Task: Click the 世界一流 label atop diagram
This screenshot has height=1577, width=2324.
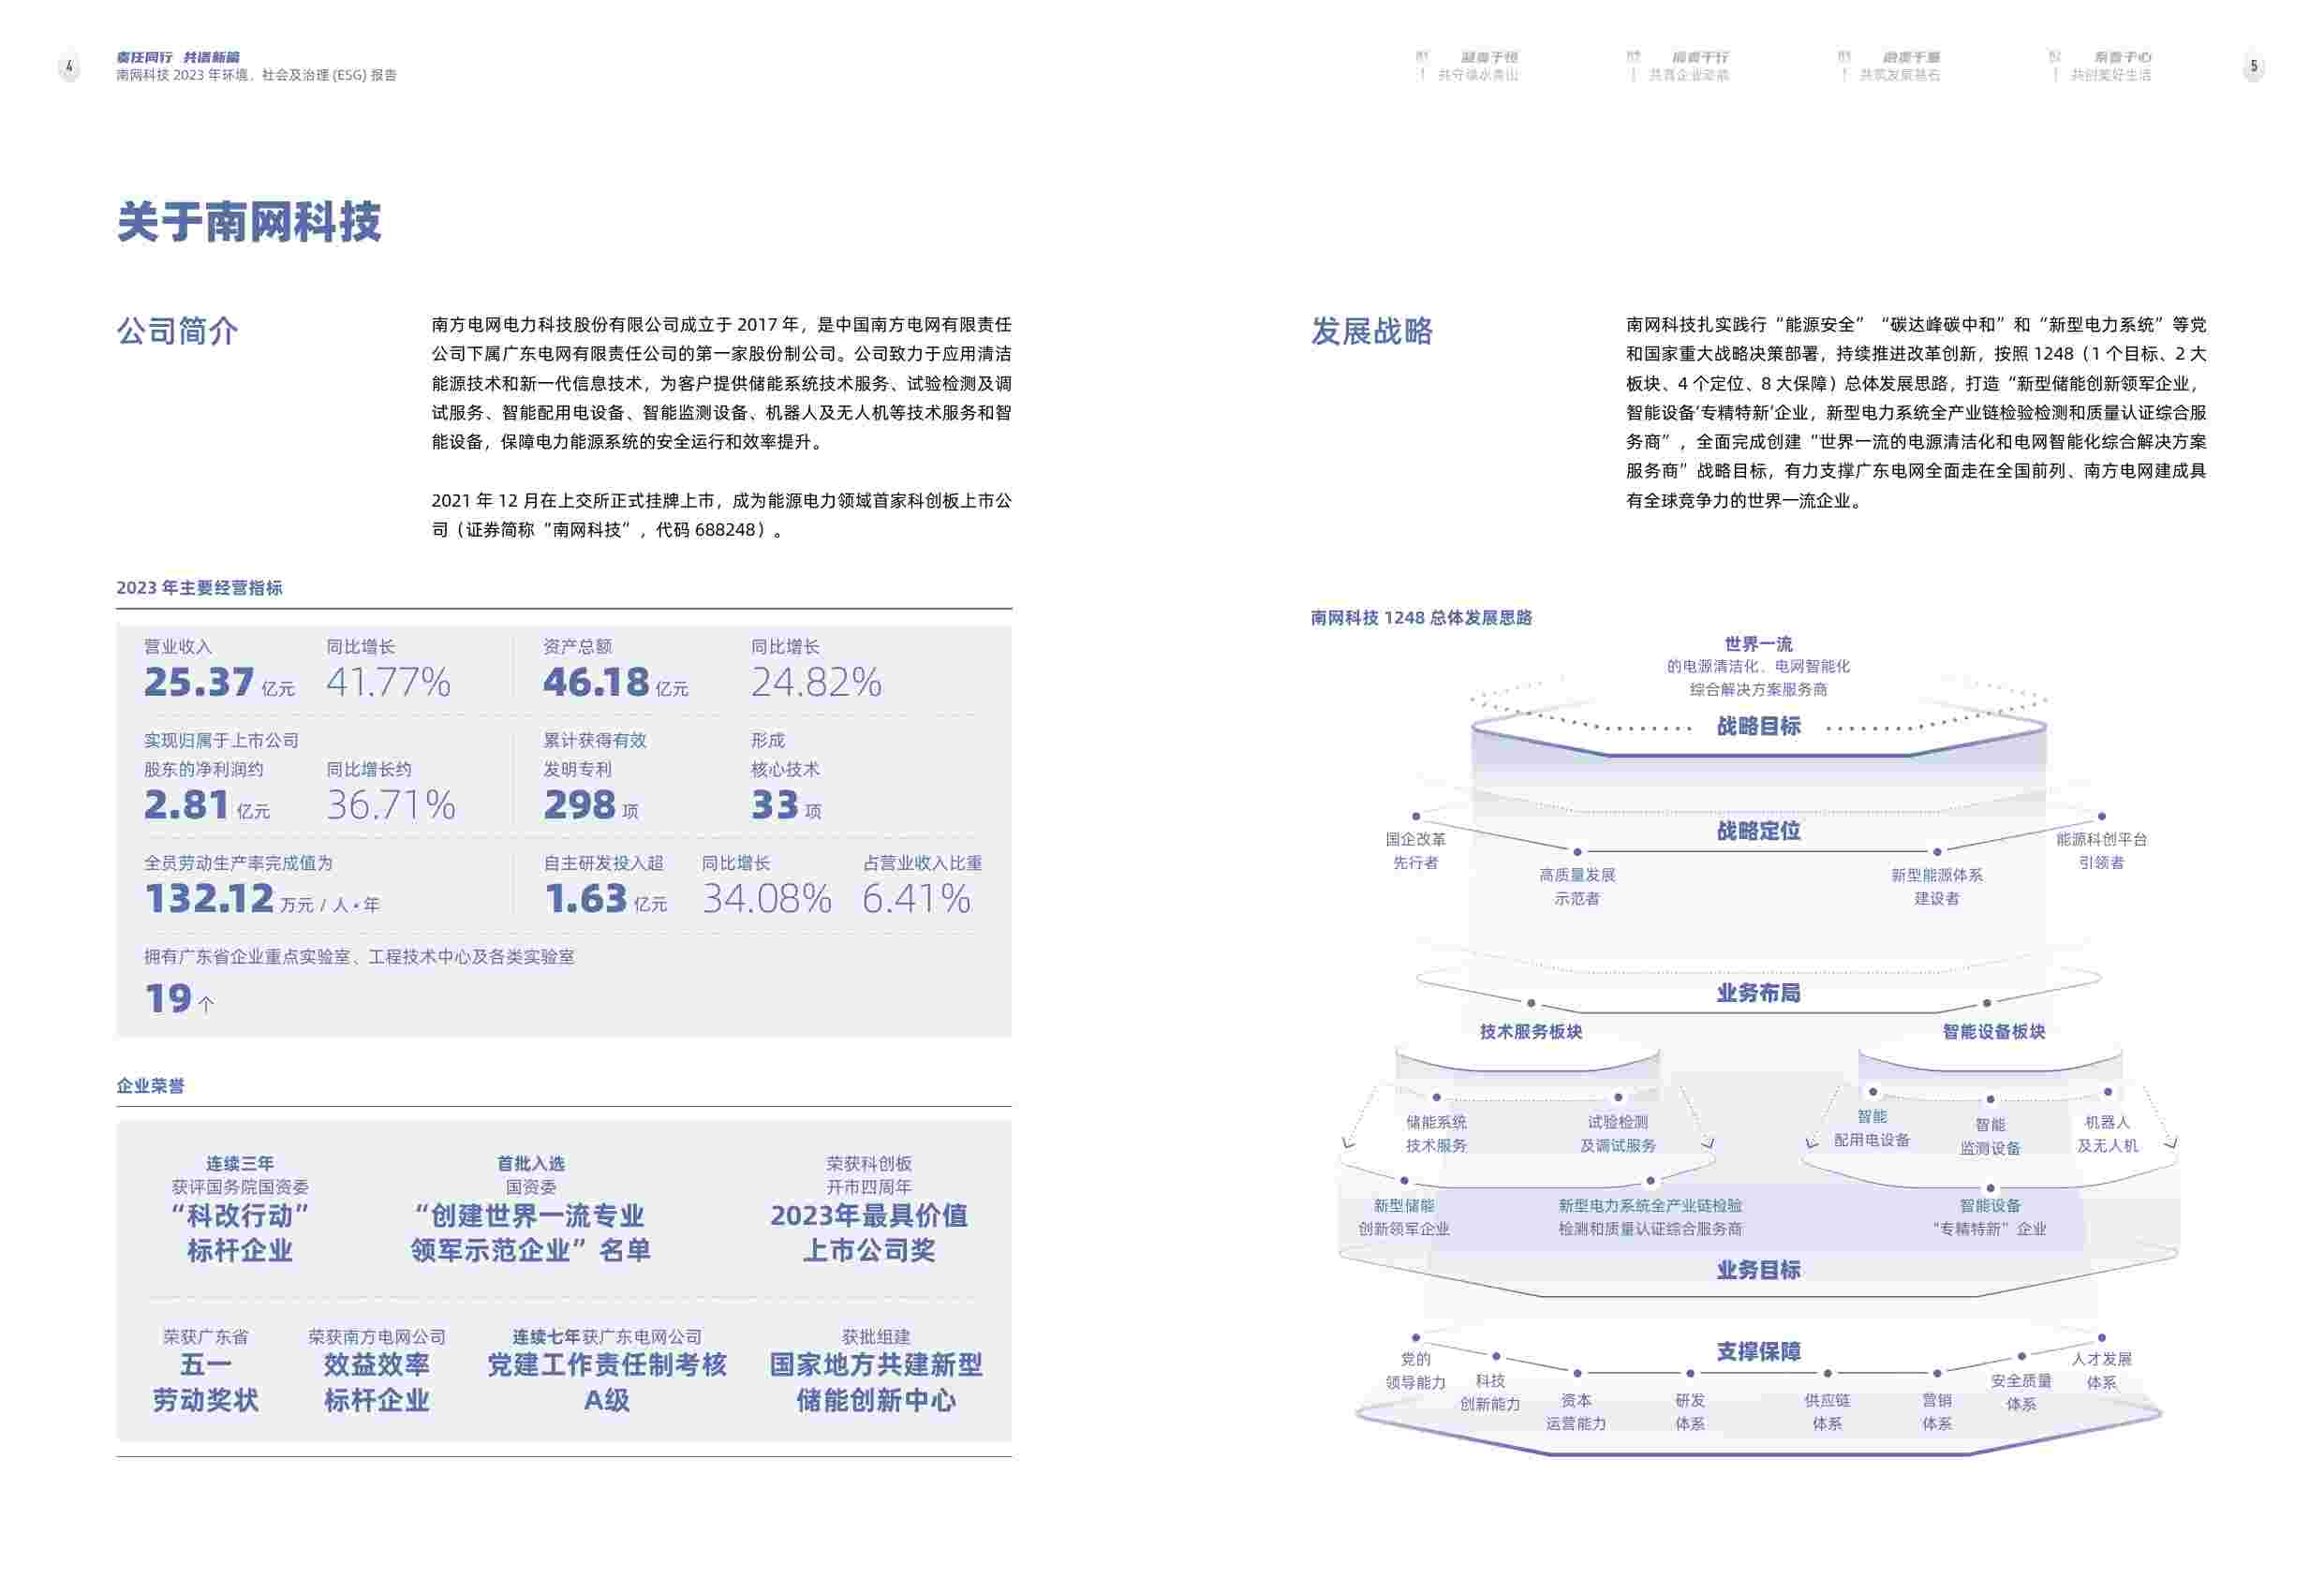Action: (1758, 644)
